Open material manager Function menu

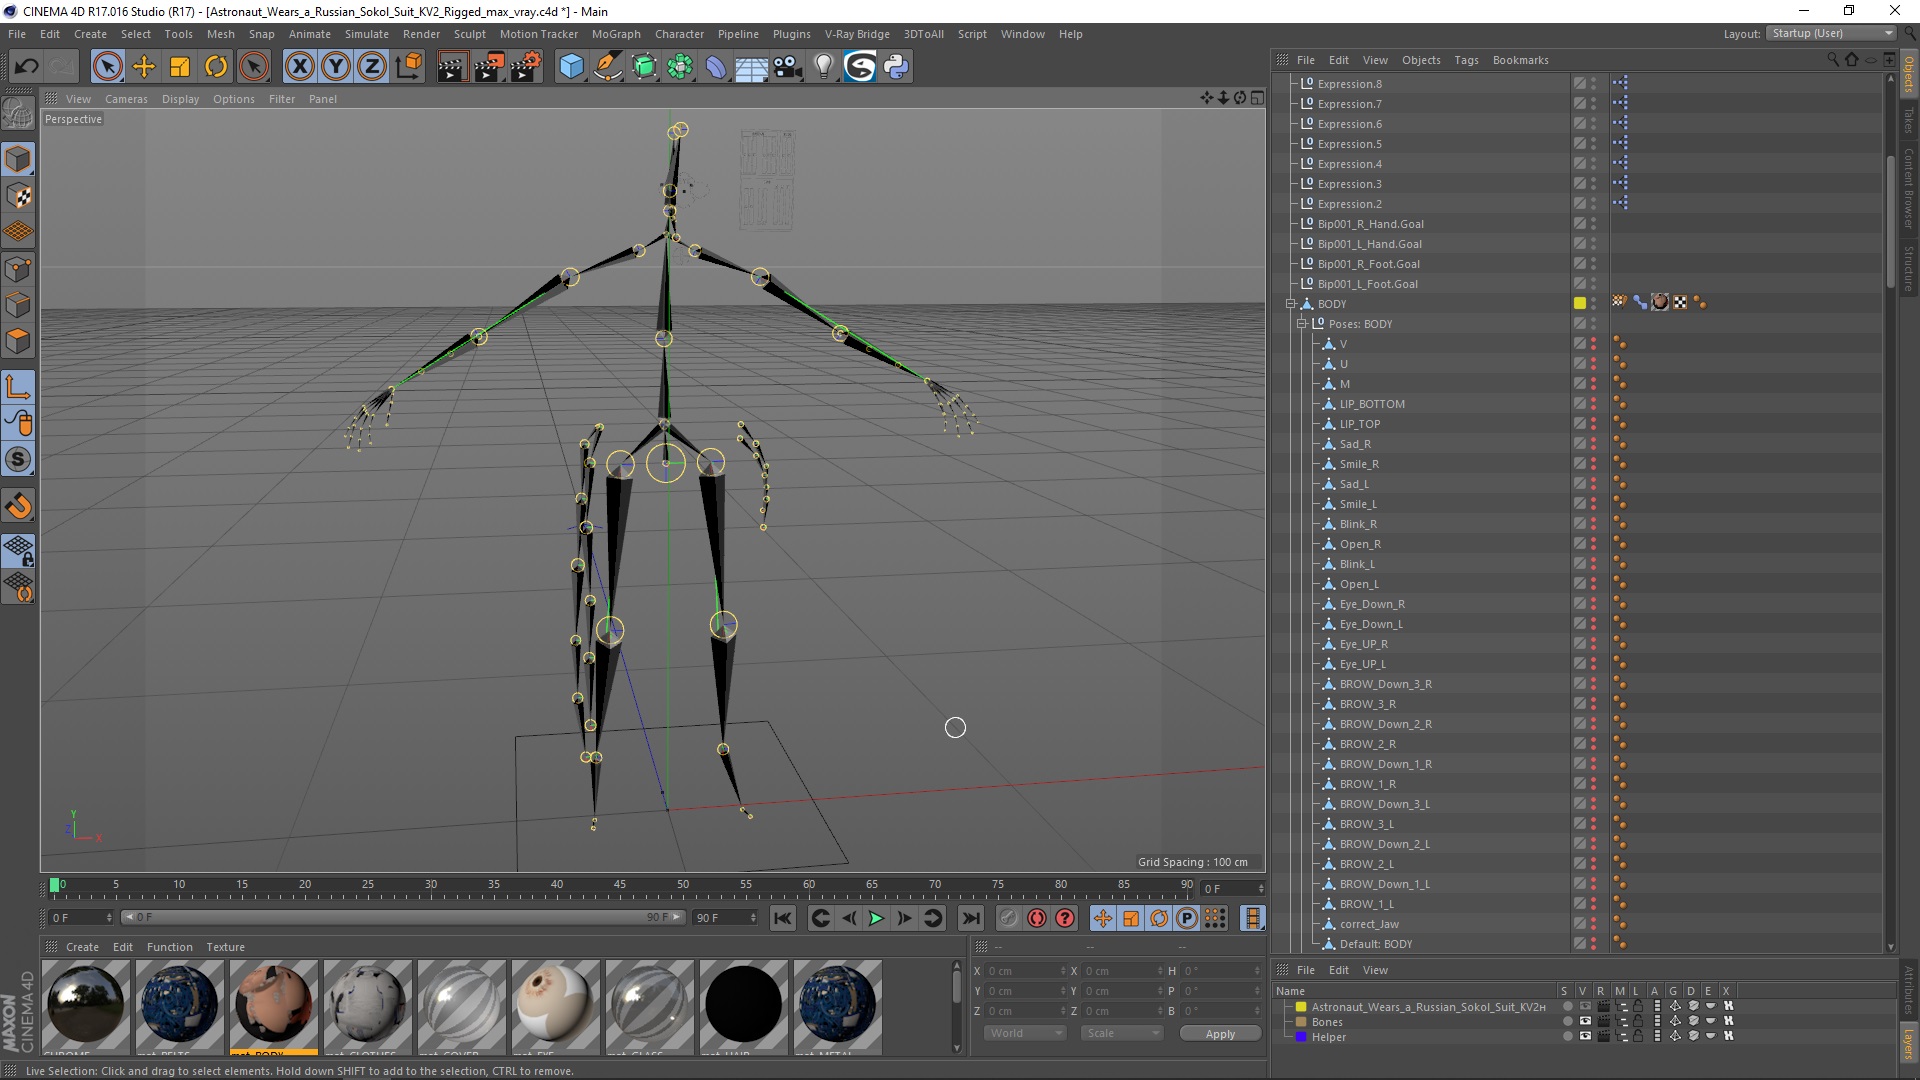click(170, 947)
